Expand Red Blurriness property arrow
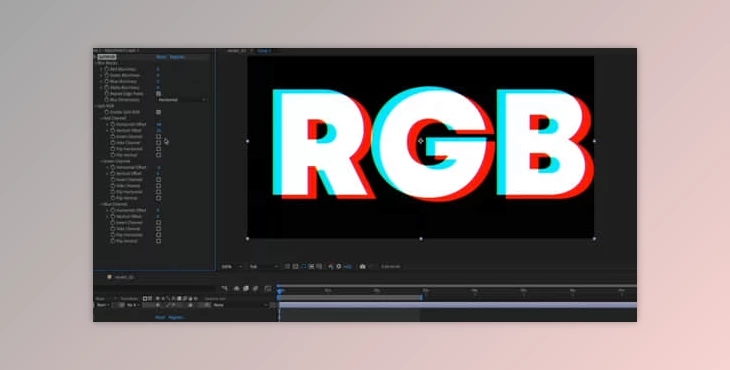This screenshot has width=730, height=370. pos(101,69)
